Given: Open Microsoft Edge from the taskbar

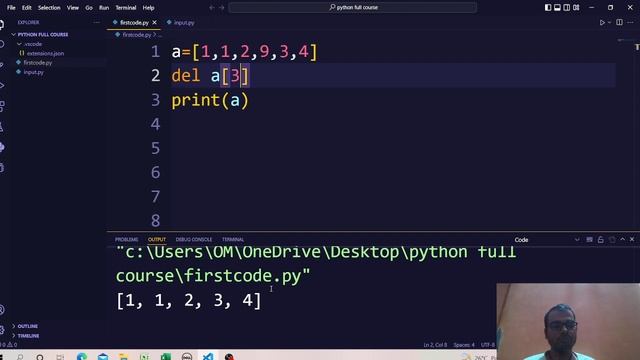Looking at the screenshot, I should pyautogui.click(x=82, y=357).
